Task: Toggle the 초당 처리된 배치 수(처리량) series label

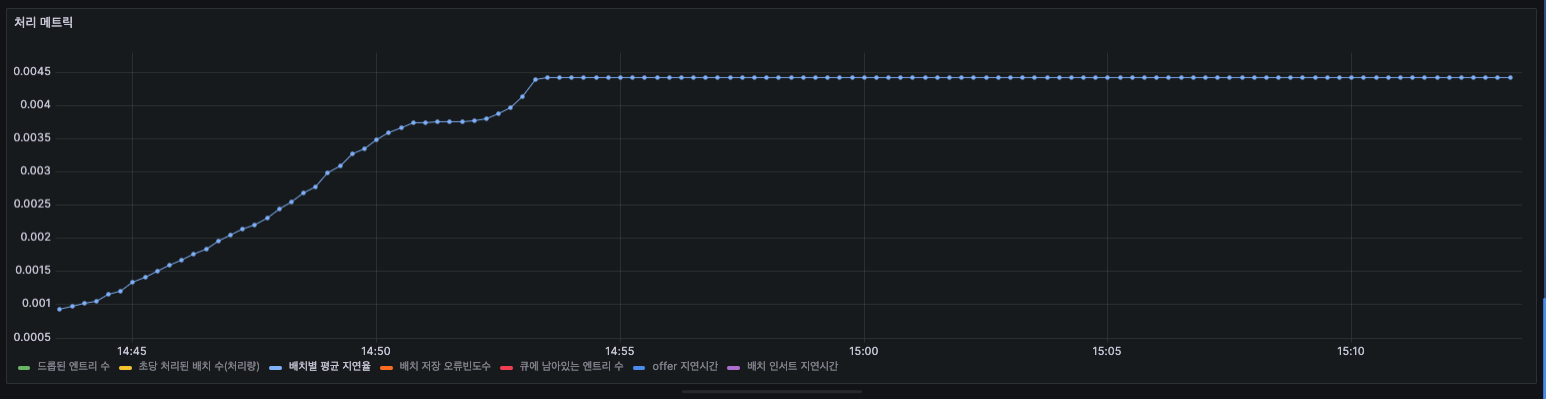Action: [199, 367]
